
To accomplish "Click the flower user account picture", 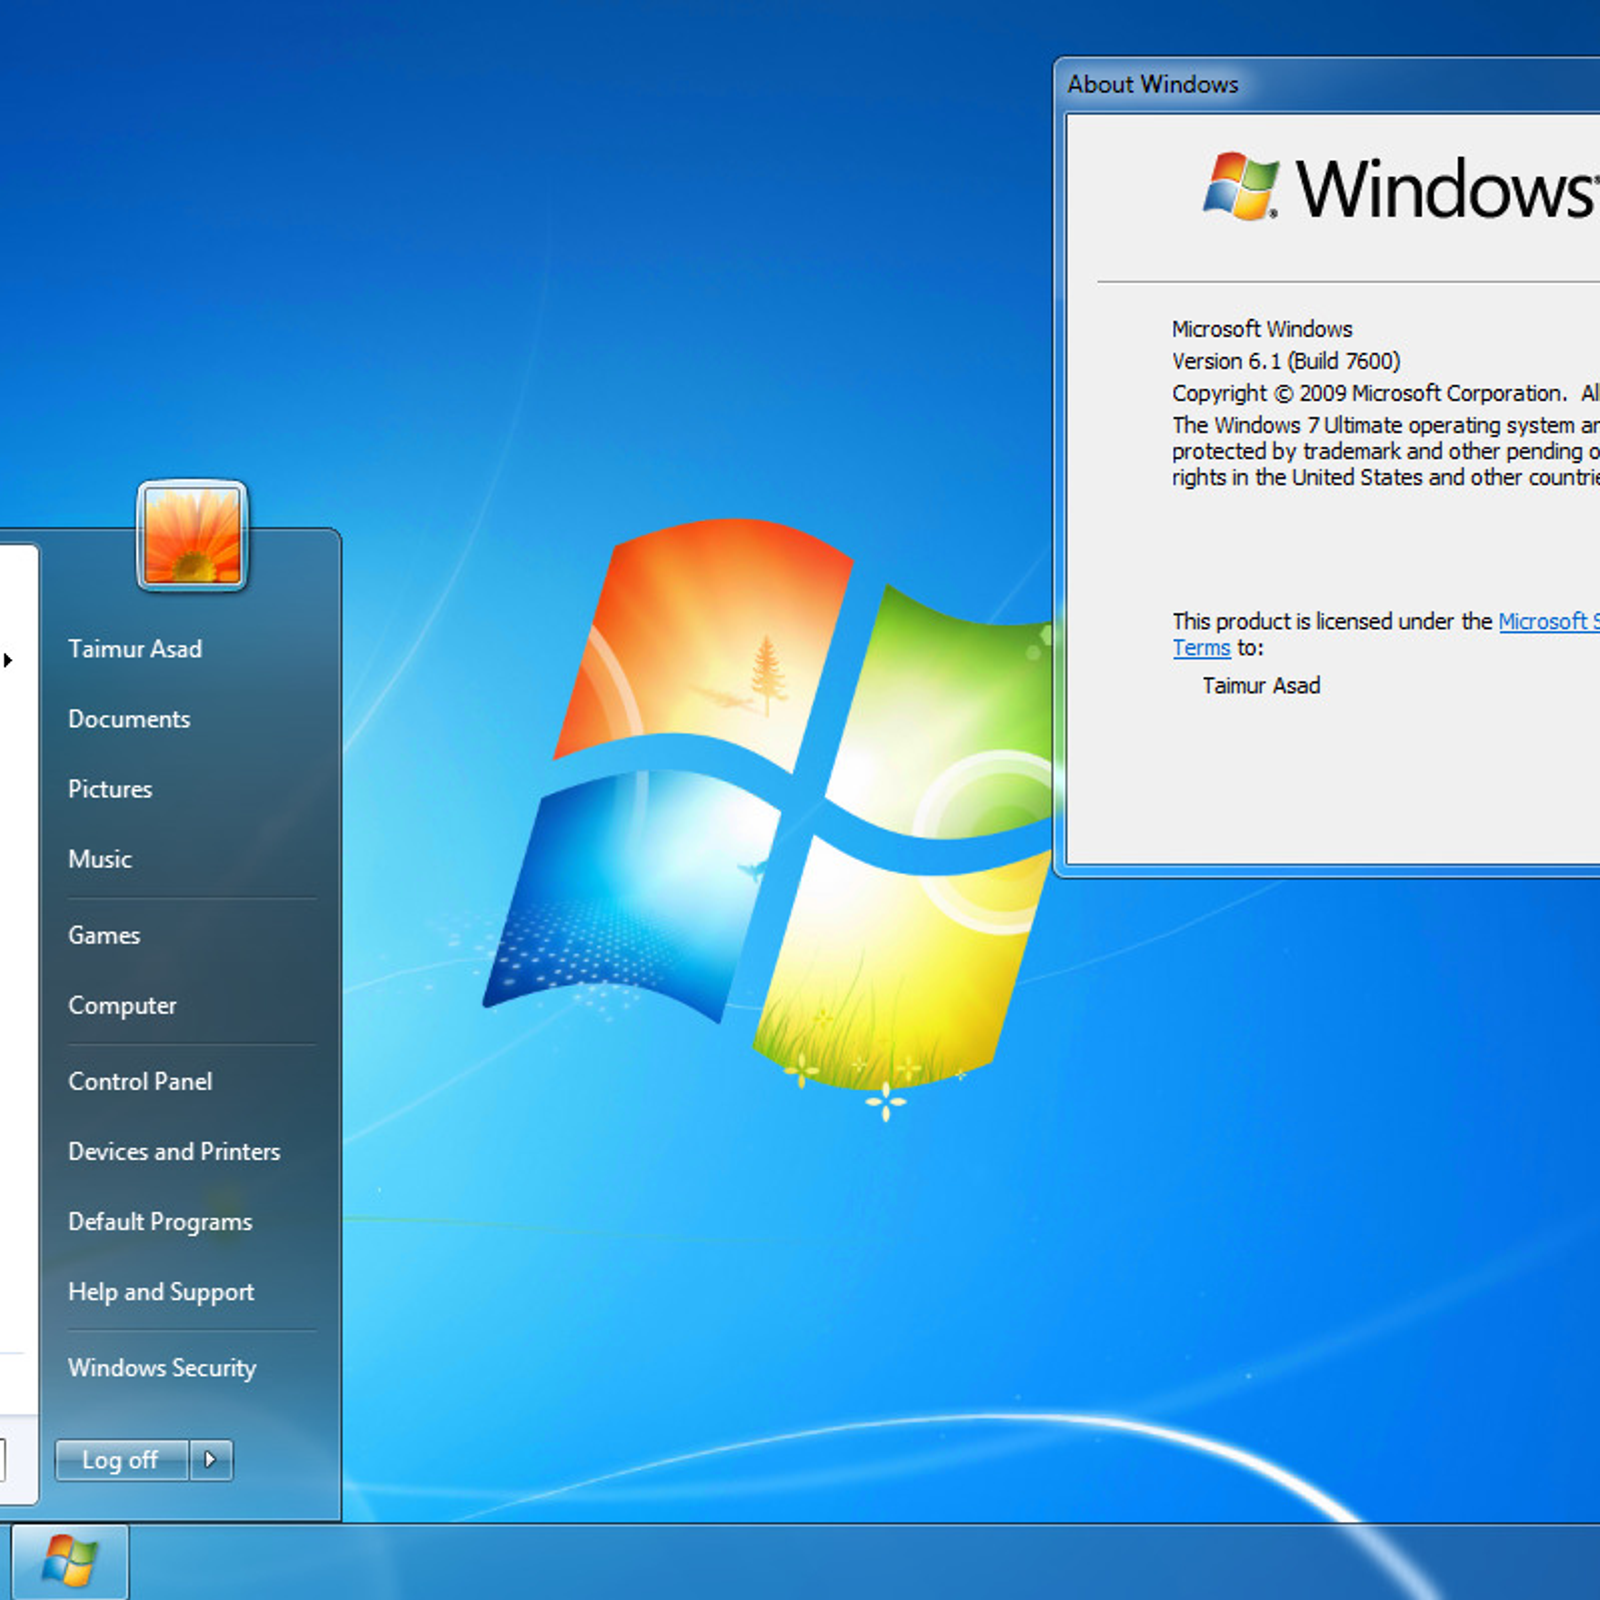I will click(192, 536).
